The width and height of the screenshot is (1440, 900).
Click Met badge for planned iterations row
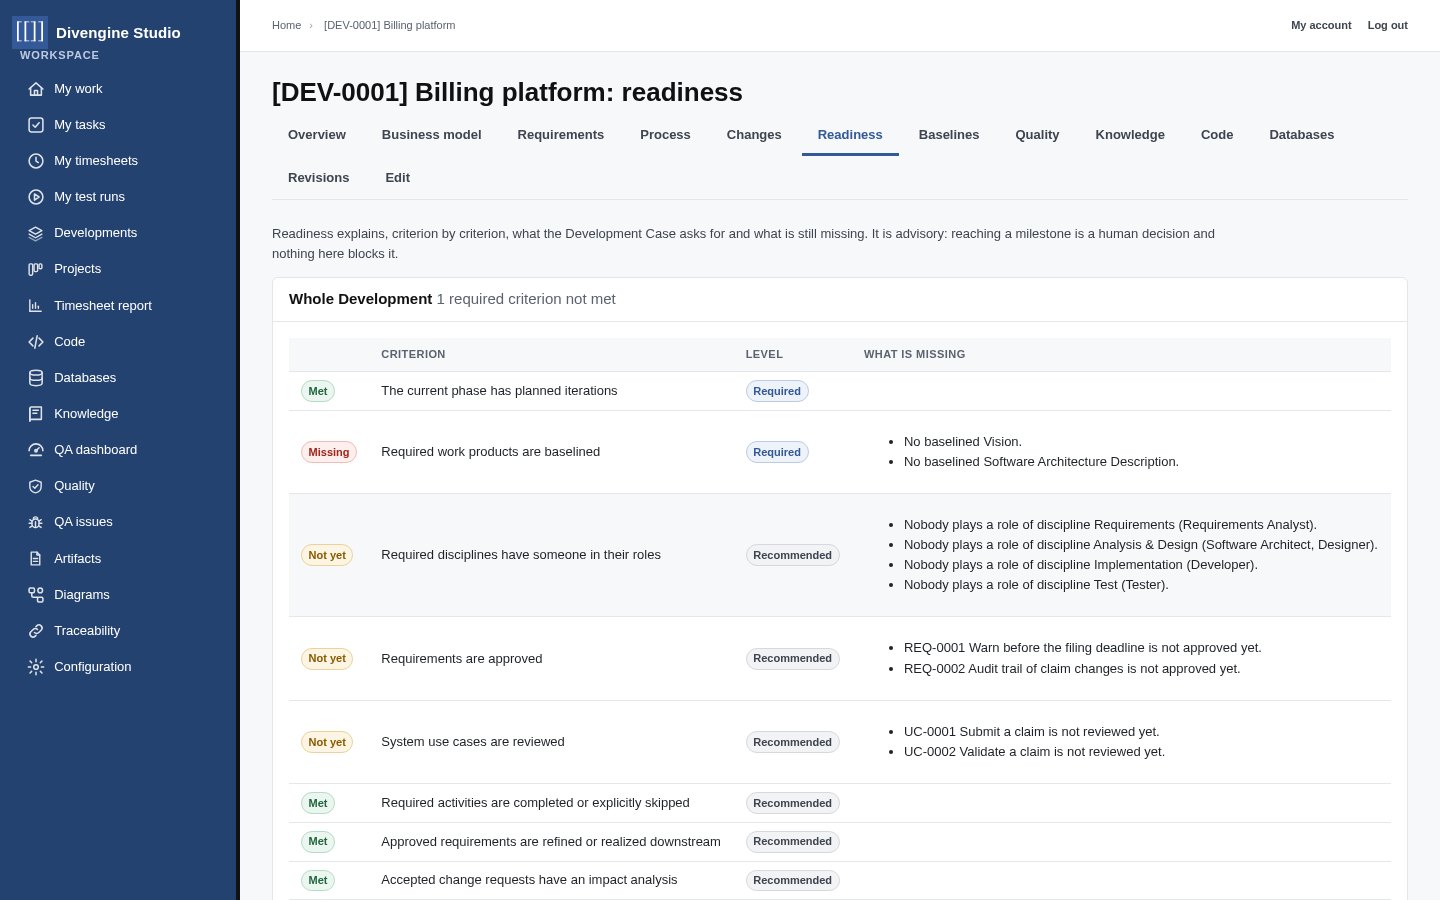pyautogui.click(x=318, y=391)
